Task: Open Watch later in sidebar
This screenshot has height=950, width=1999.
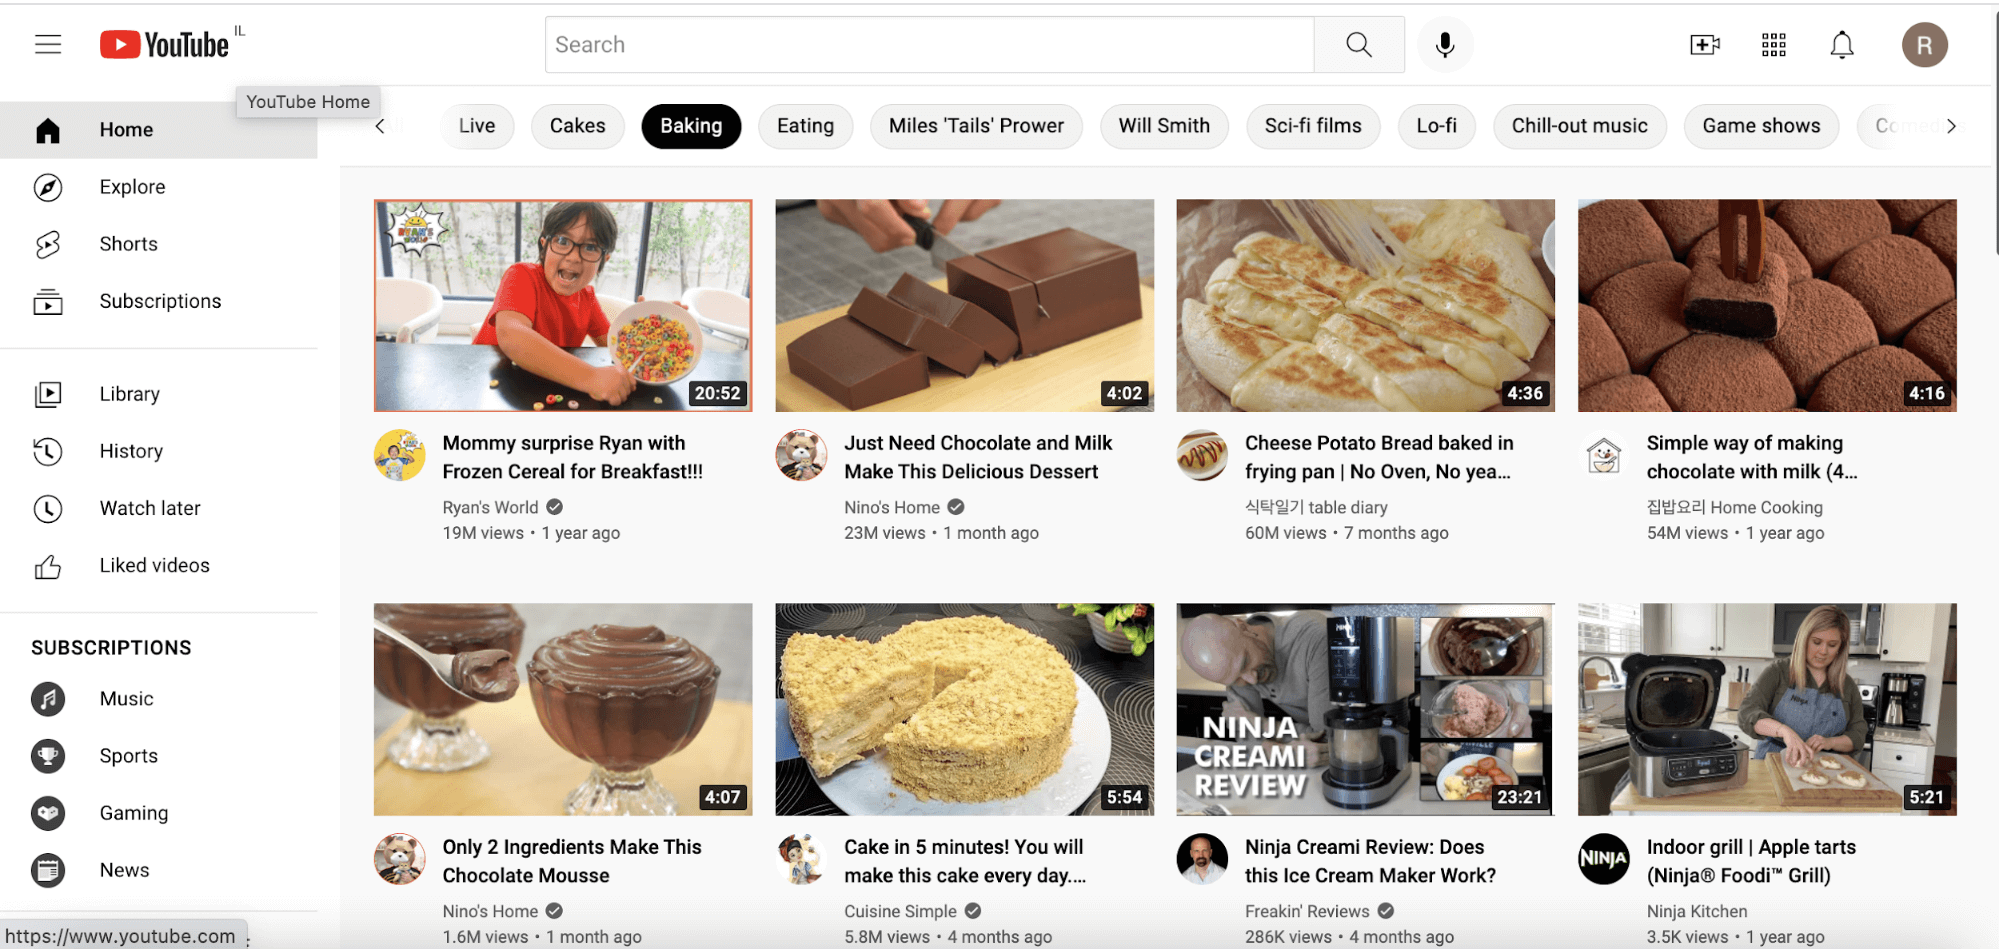Action: pyautogui.click(x=150, y=508)
